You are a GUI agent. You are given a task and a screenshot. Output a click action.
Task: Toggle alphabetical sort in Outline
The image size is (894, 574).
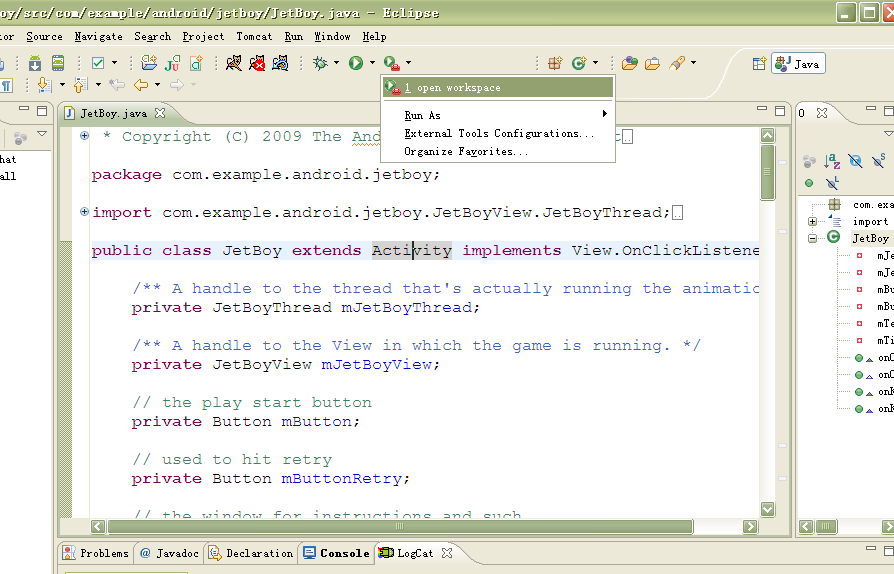click(x=832, y=160)
